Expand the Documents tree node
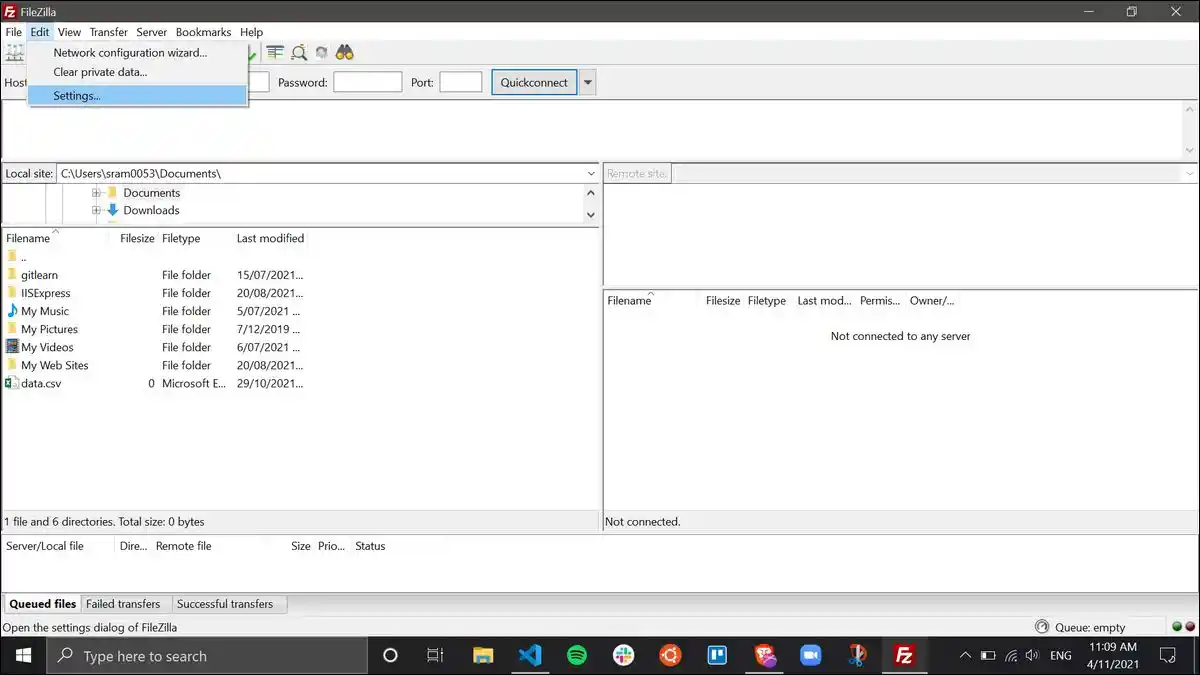This screenshot has width=1200, height=675. tap(97, 193)
